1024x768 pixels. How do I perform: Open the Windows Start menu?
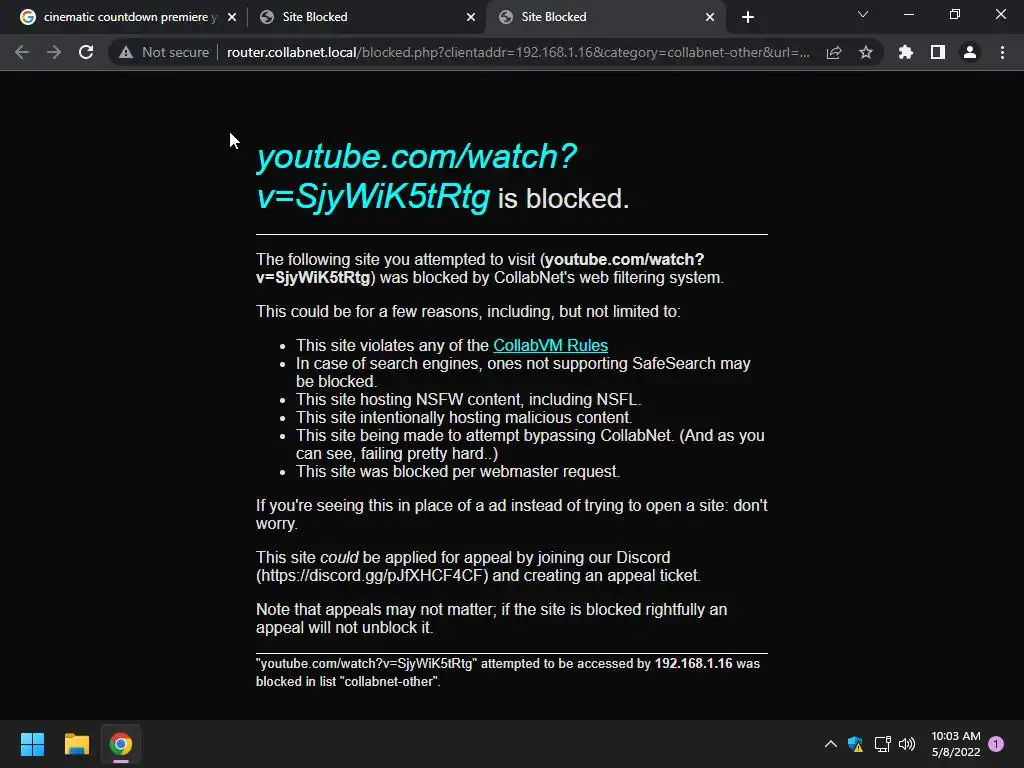click(32, 744)
